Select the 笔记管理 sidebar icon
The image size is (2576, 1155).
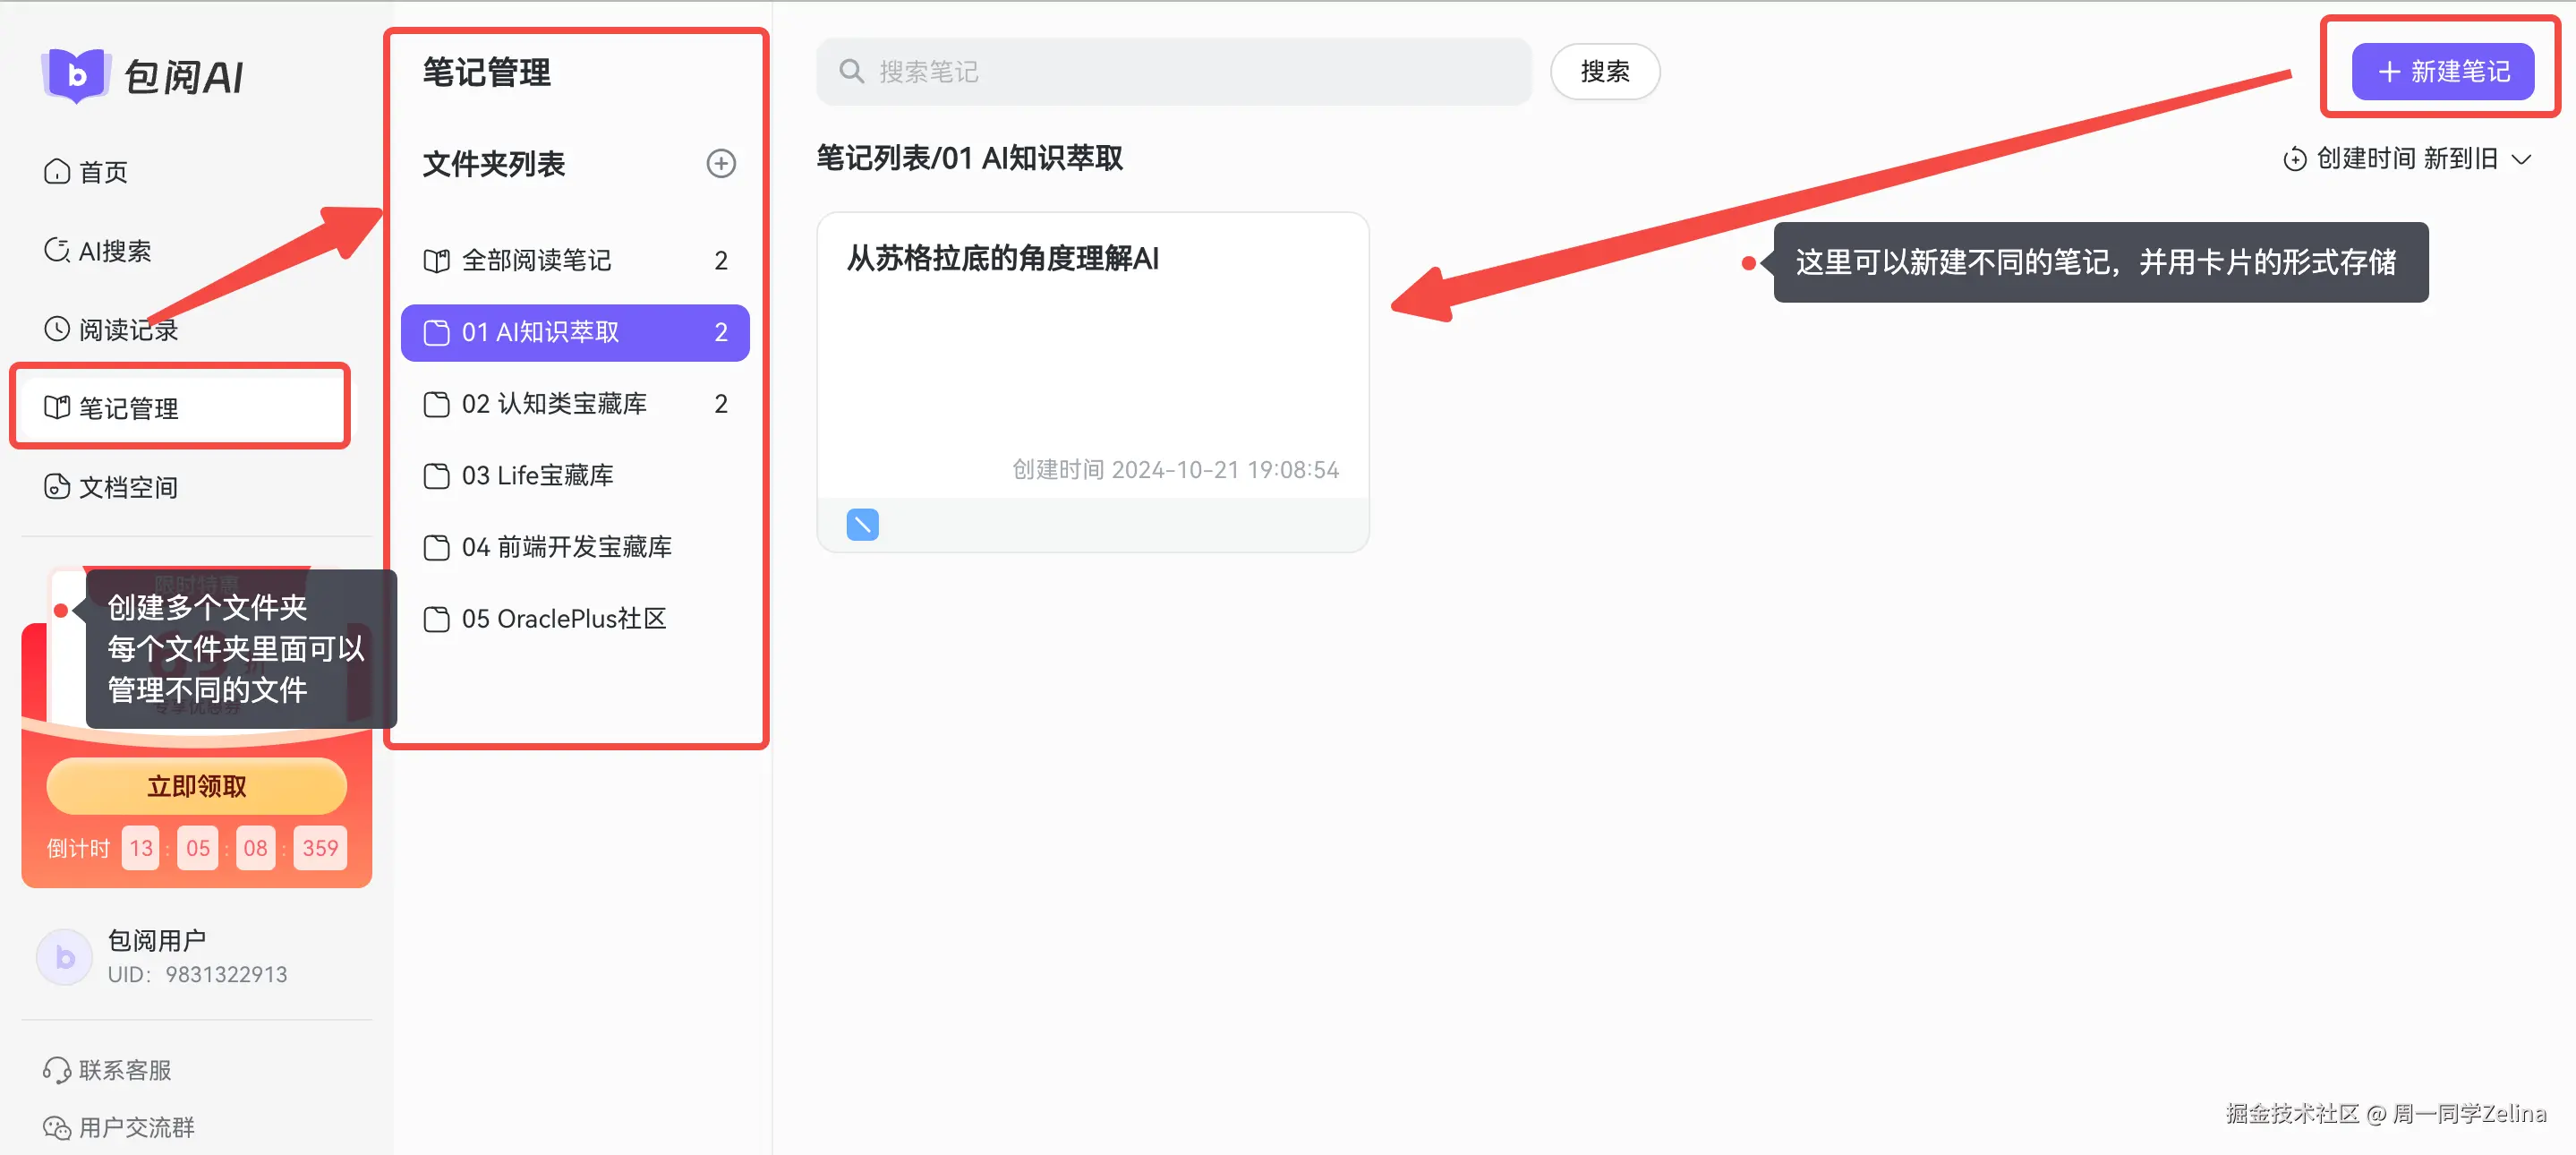(58, 407)
